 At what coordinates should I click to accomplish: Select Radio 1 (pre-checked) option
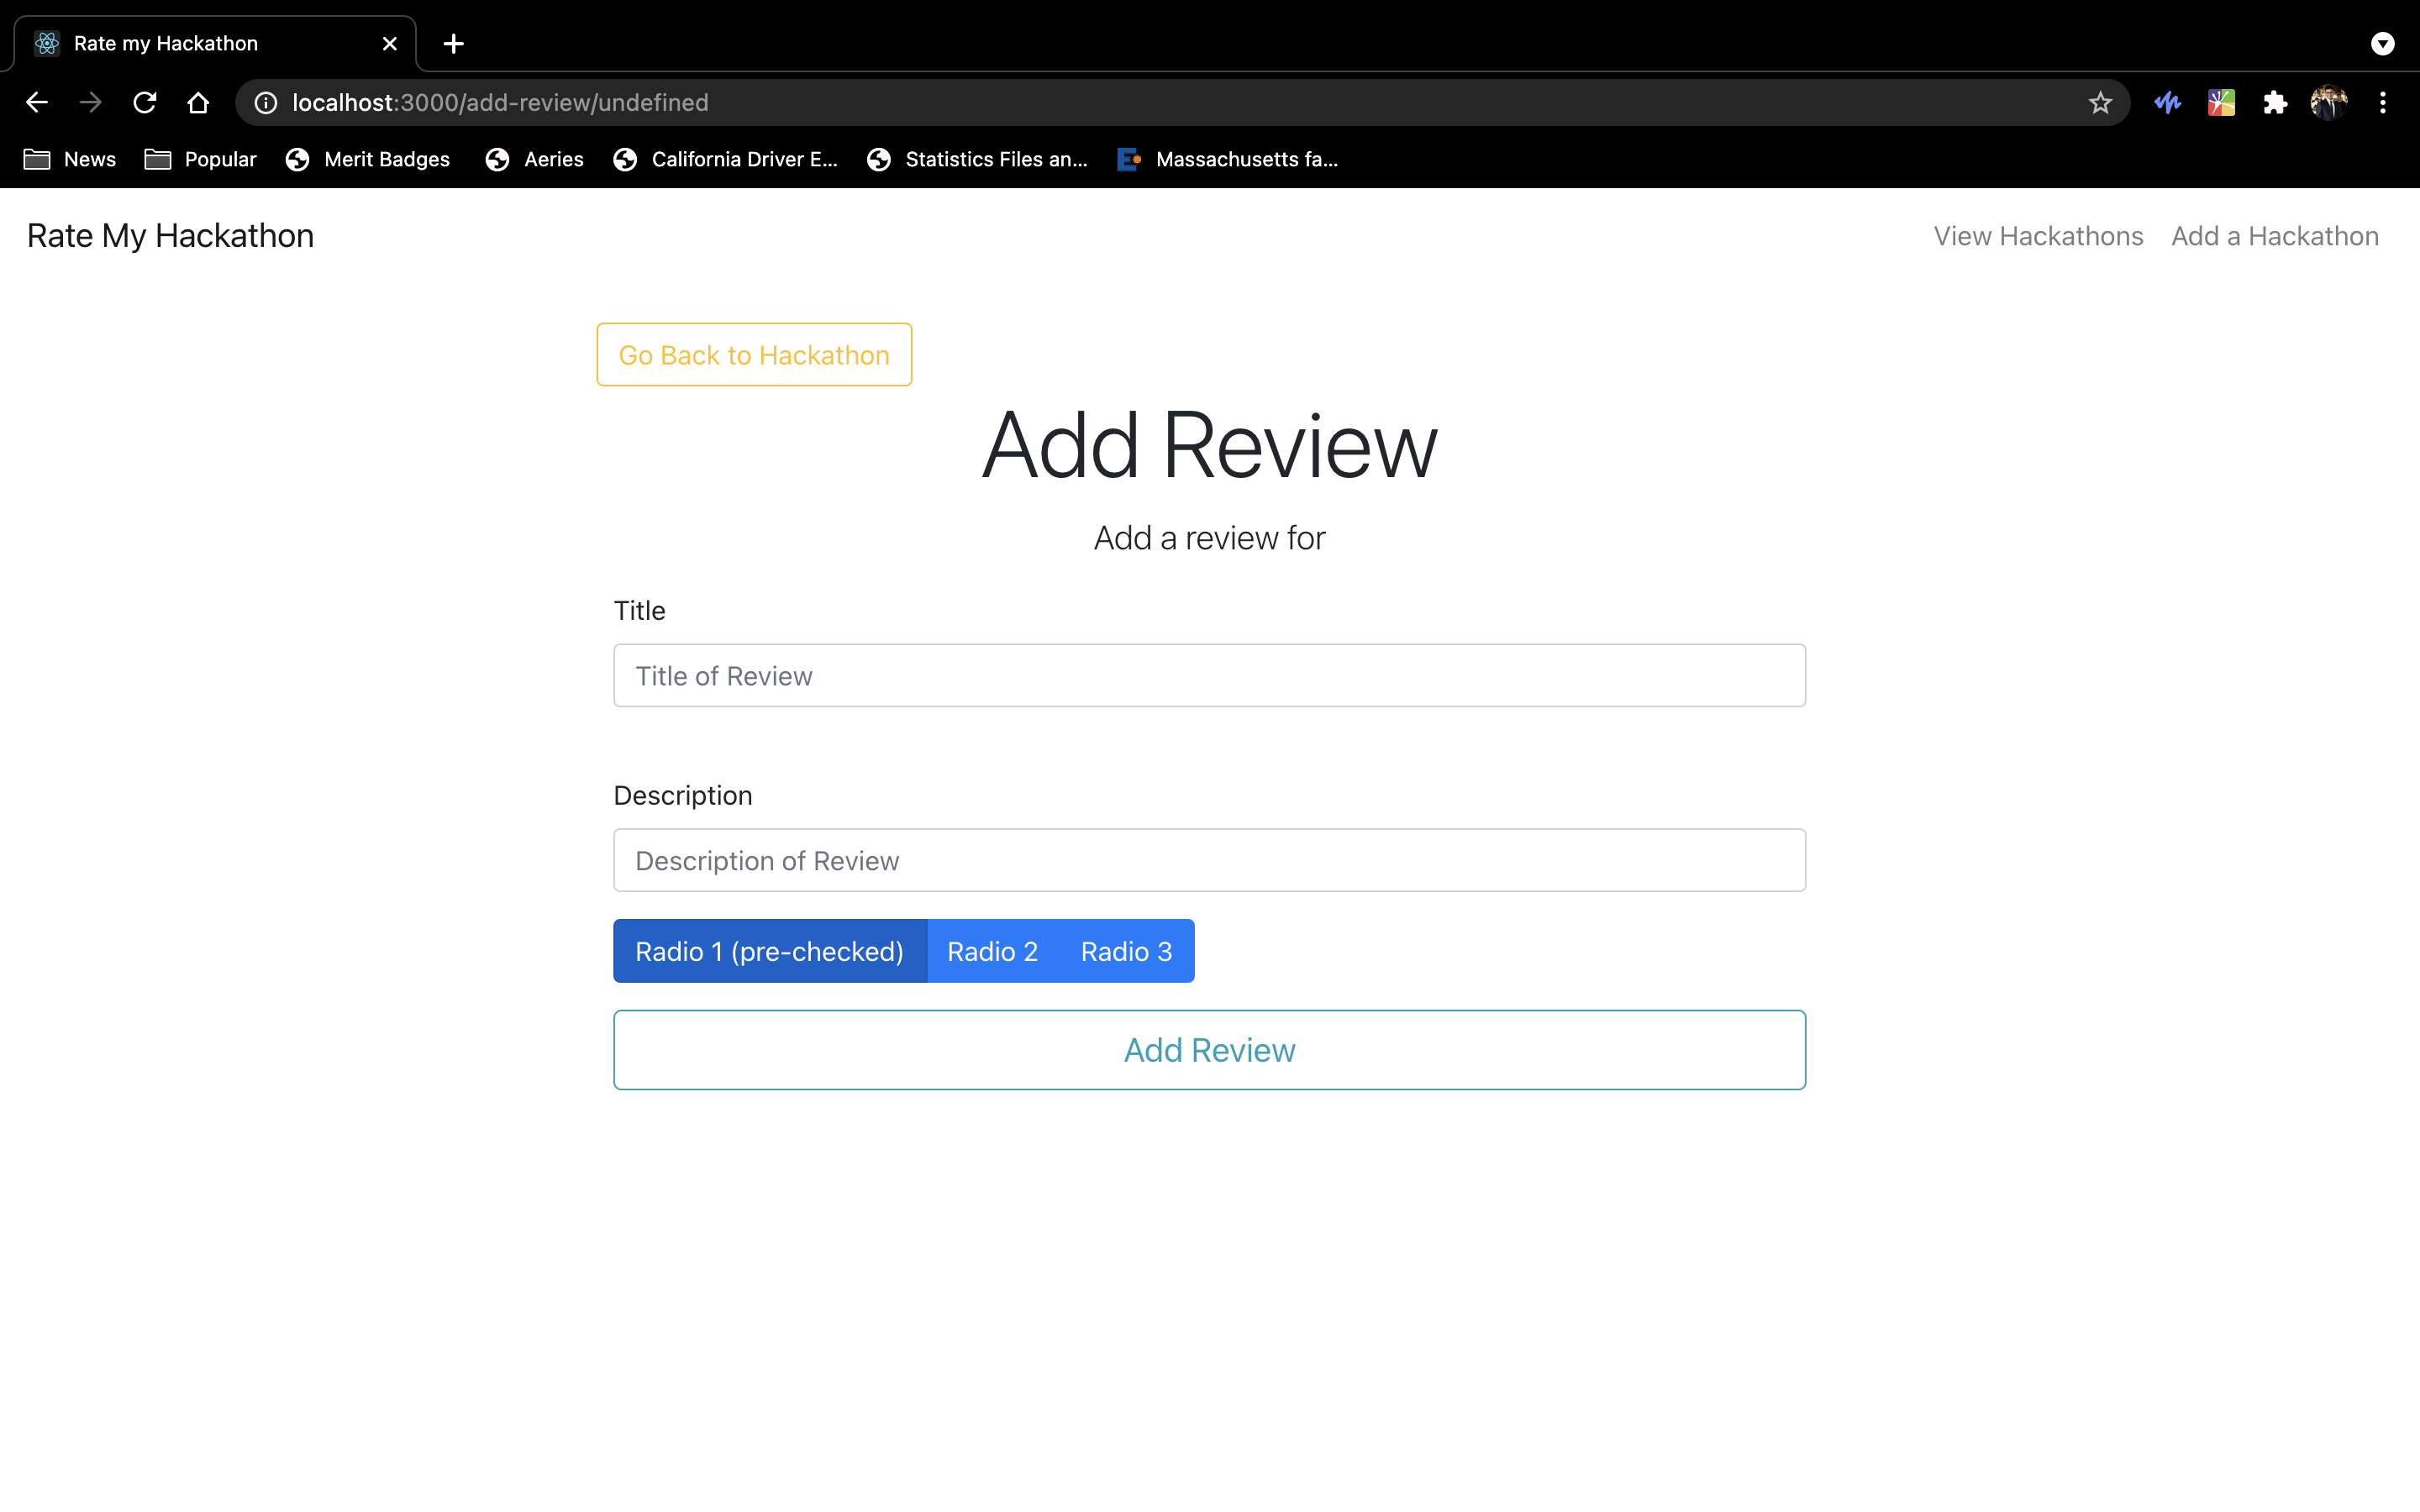click(769, 951)
